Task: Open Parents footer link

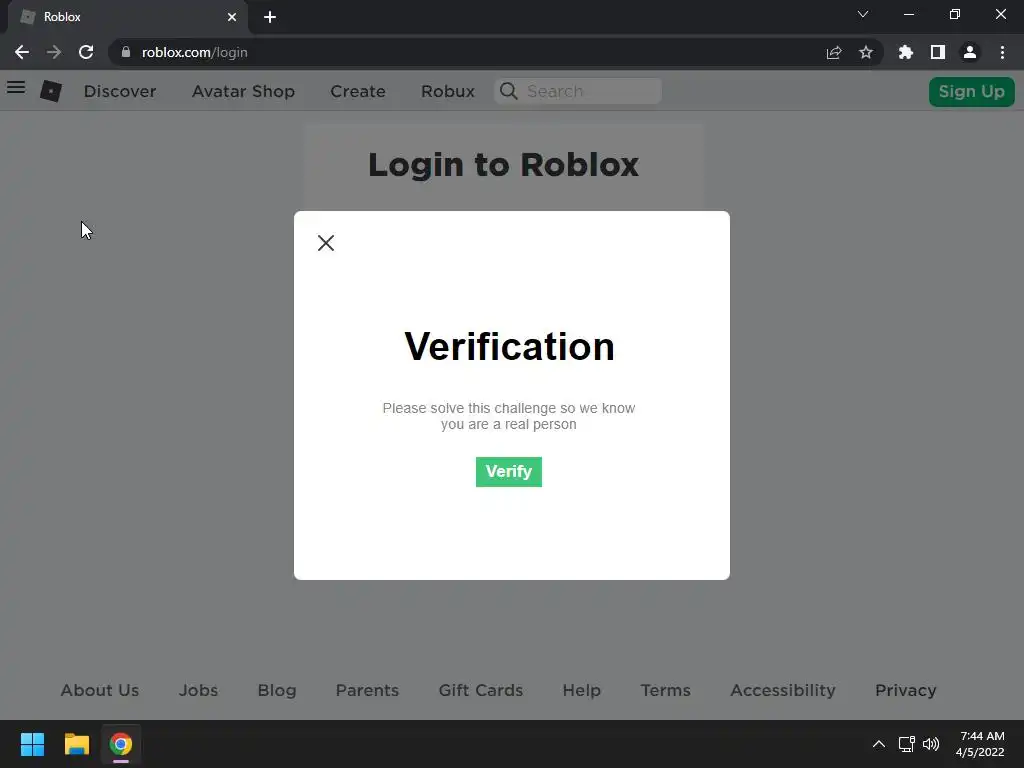Action: pos(367,690)
